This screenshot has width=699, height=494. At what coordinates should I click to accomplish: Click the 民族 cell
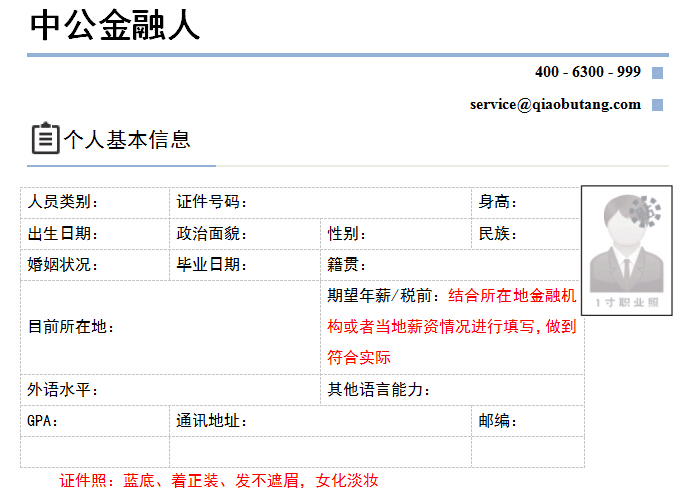click(526, 234)
